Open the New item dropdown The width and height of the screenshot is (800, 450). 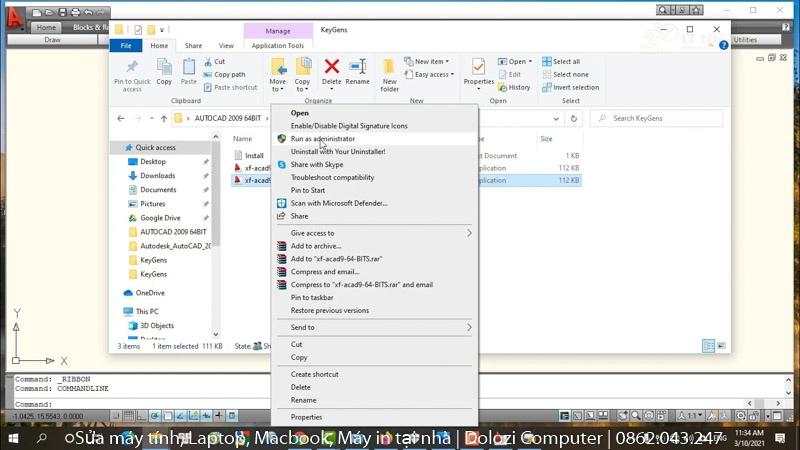pyautogui.click(x=427, y=61)
